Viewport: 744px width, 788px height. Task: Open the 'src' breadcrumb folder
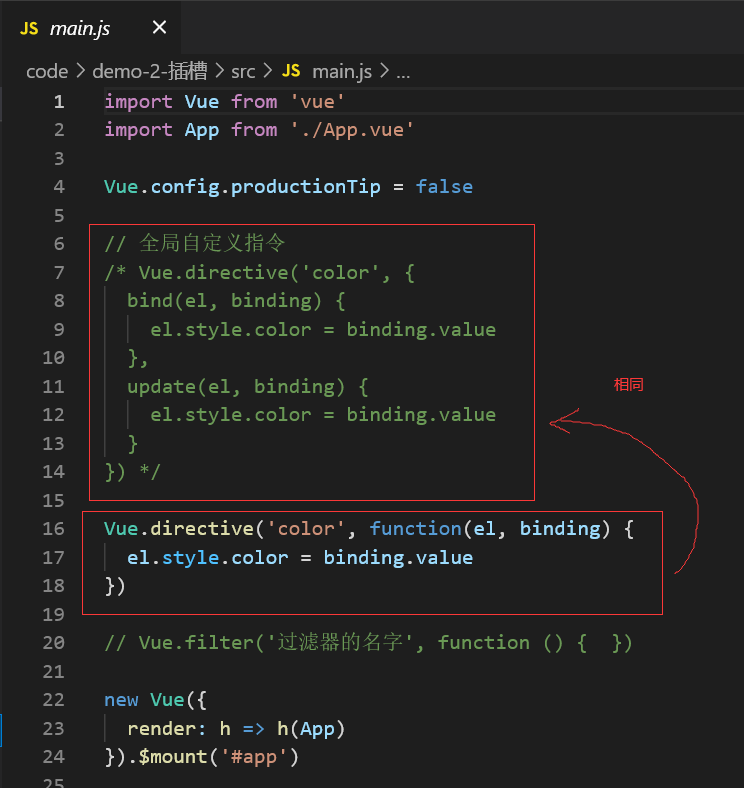click(x=243, y=71)
